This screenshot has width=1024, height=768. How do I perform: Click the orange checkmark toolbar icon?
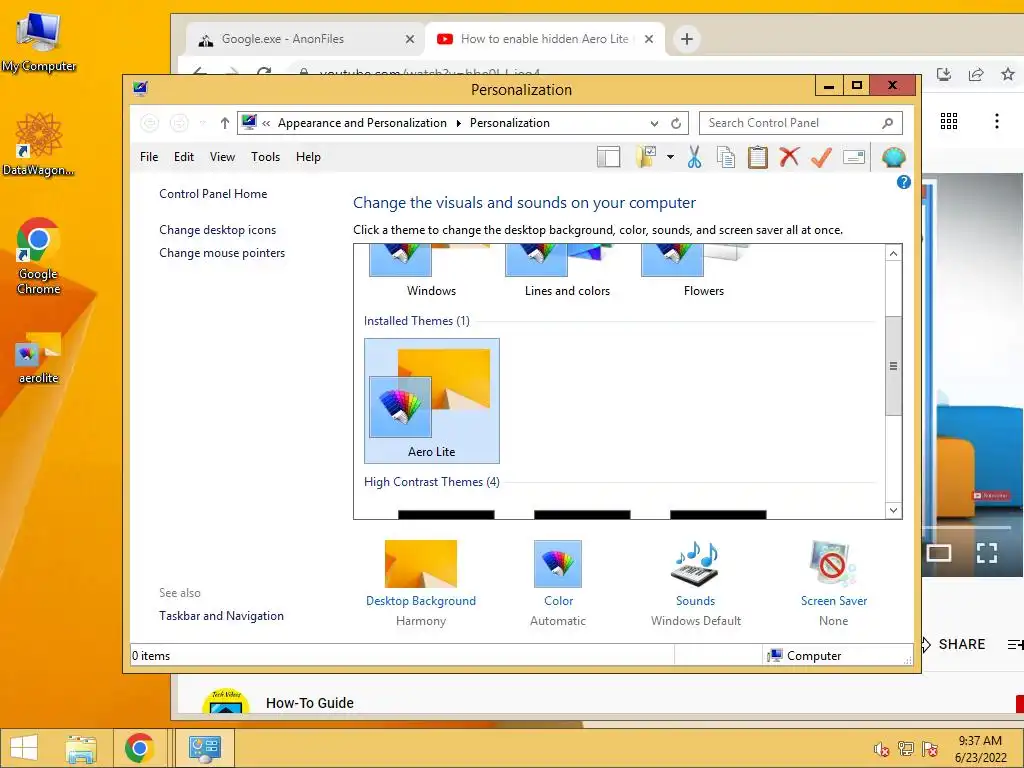821,157
